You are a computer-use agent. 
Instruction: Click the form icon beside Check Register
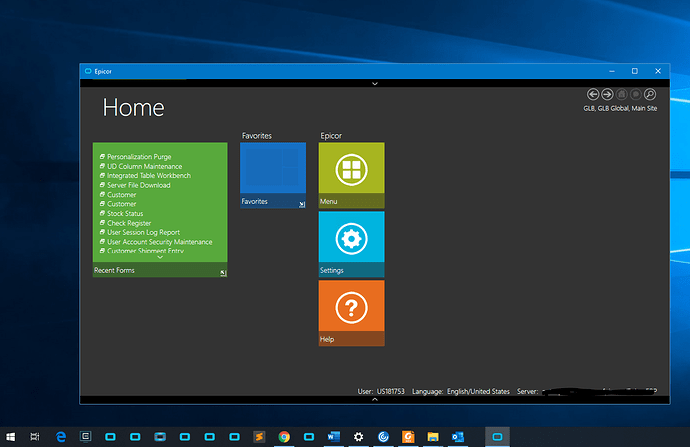click(x=102, y=223)
